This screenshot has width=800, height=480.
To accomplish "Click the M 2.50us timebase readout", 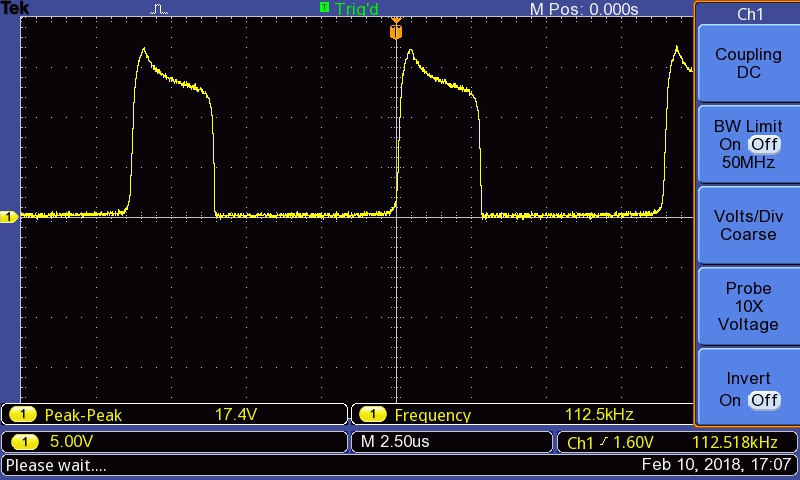I will (x=395, y=441).
